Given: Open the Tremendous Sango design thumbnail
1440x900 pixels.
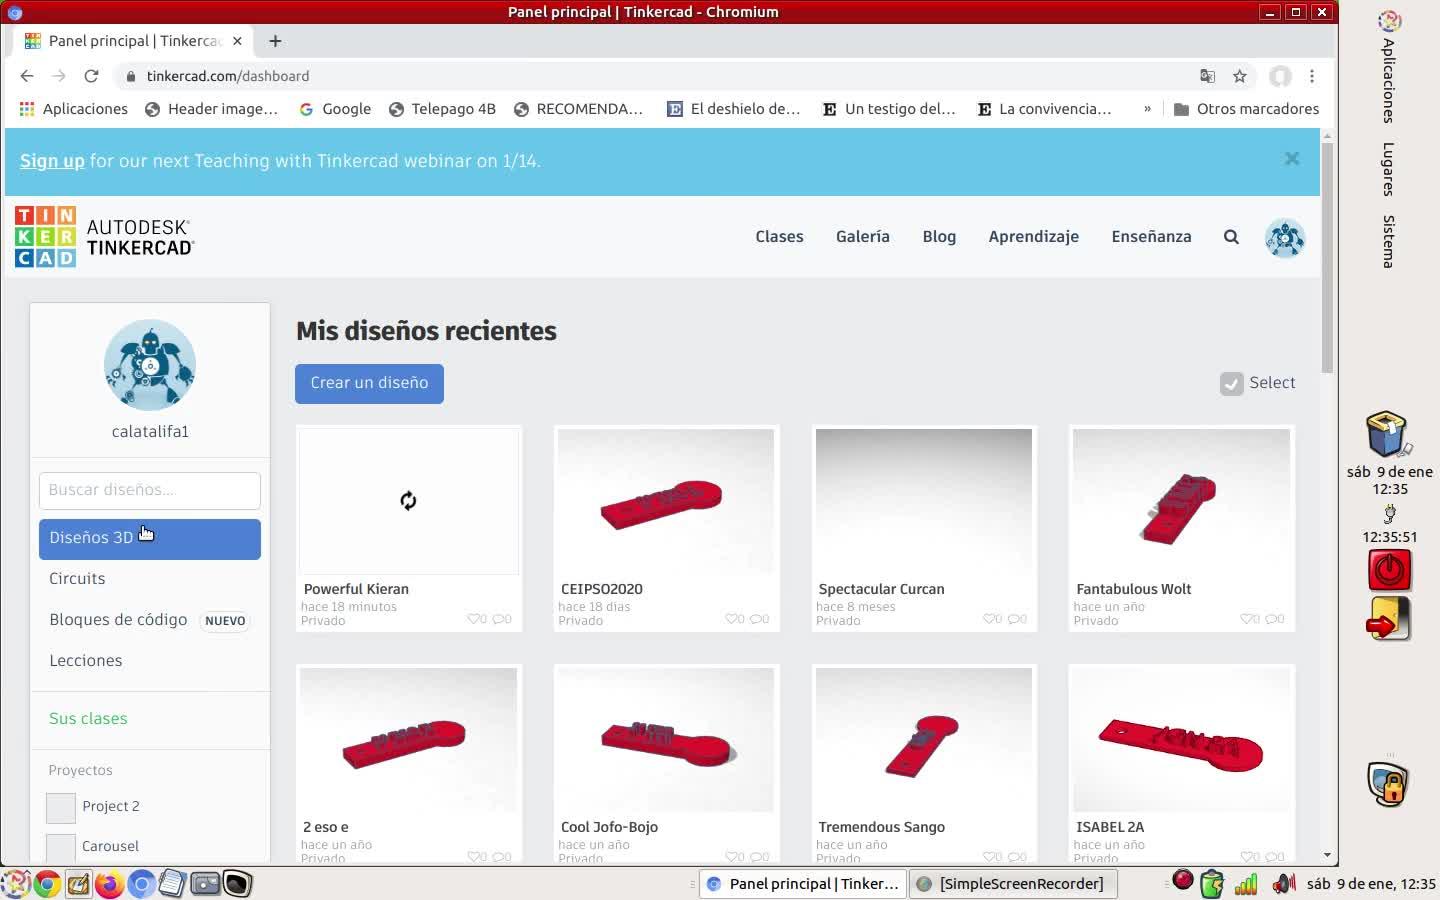Looking at the screenshot, I should point(924,740).
